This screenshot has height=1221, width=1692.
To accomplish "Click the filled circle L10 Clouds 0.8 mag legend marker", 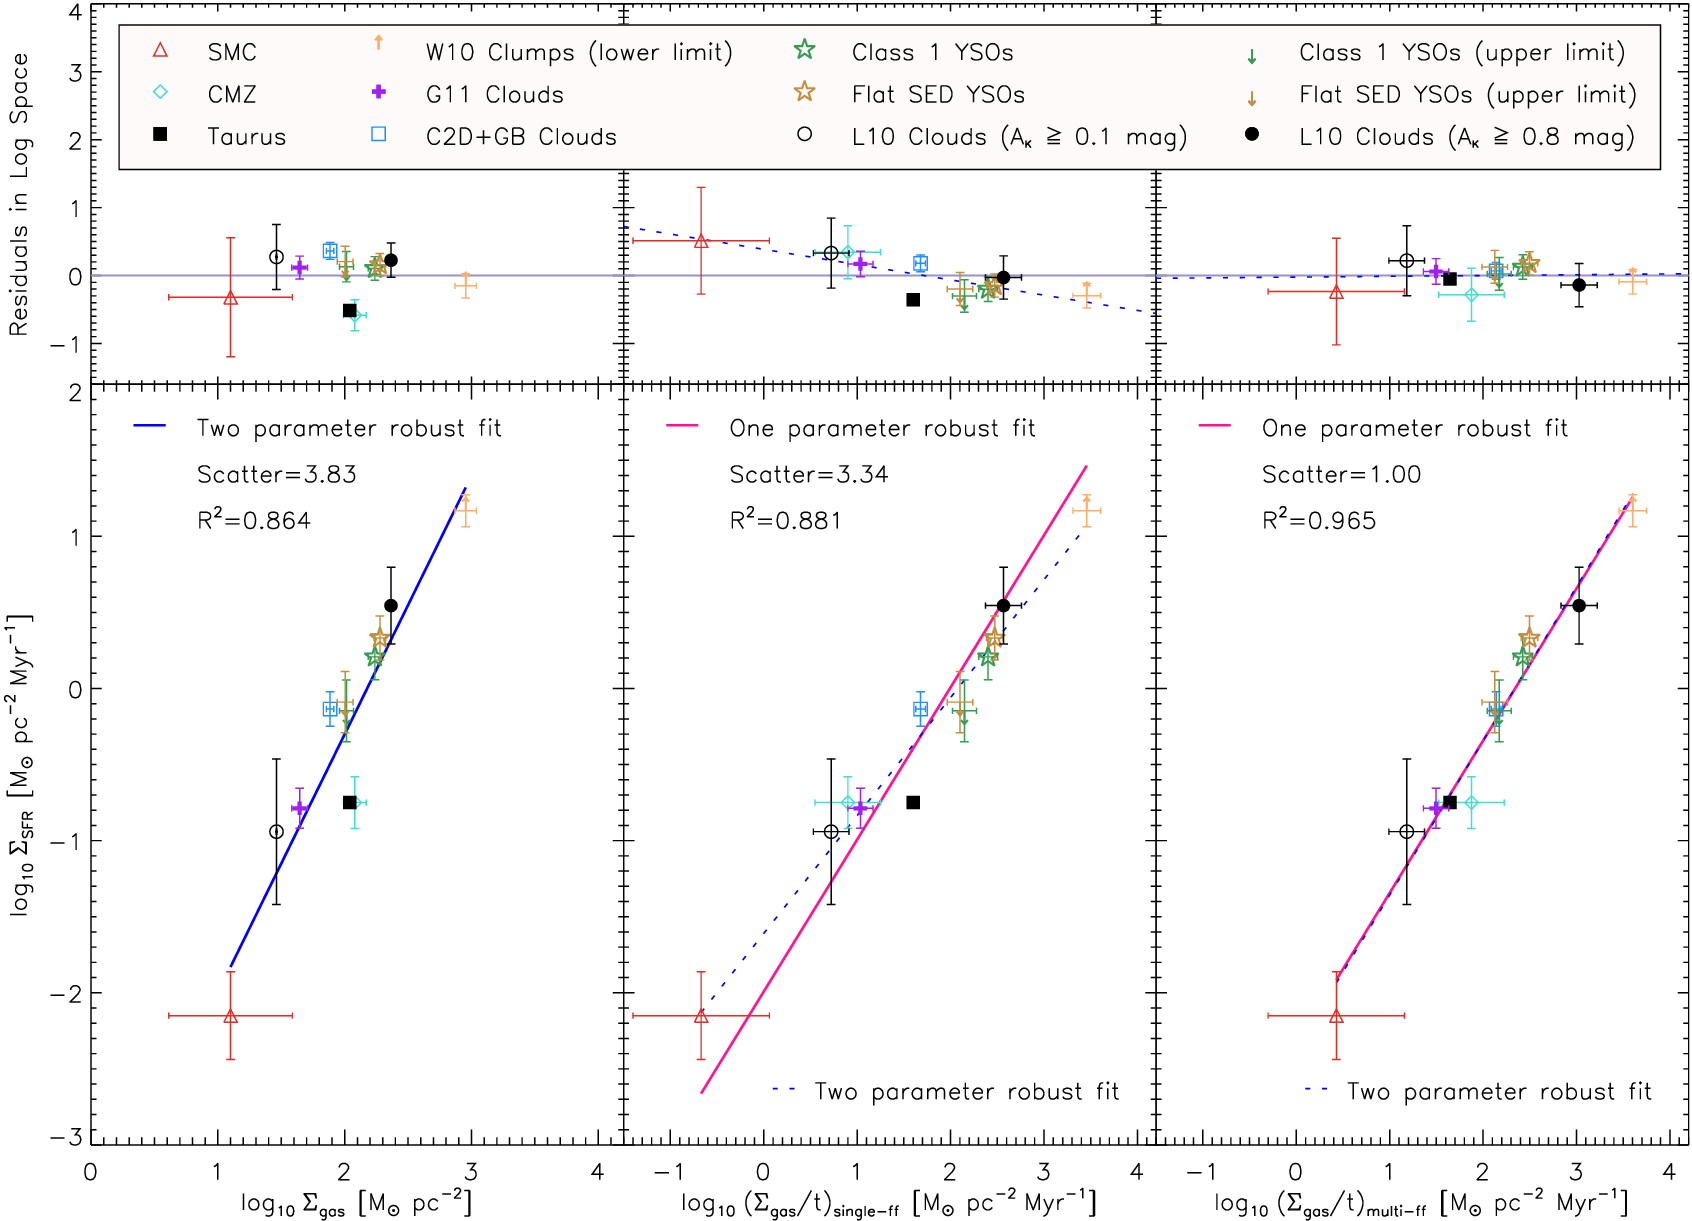I will 1251,134.
